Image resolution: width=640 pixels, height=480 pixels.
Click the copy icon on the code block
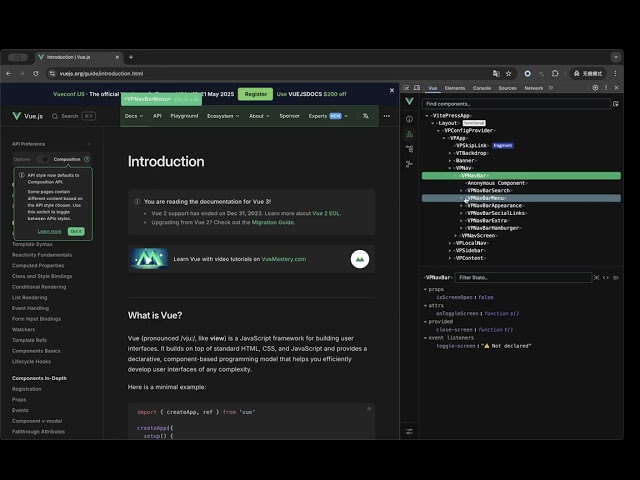pyautogui.click(x=369, y=409)
